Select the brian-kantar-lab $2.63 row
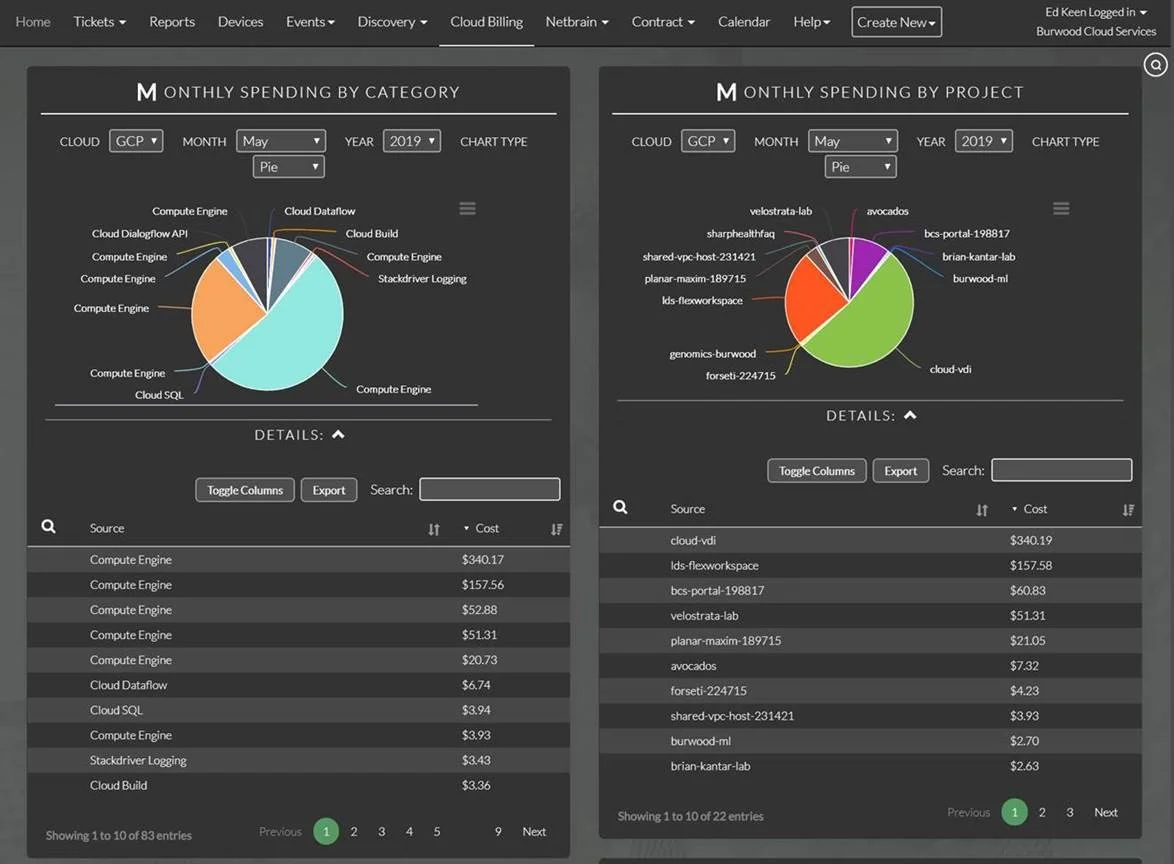The height and width of the screenshot is (864, 1174). [870, 765]
